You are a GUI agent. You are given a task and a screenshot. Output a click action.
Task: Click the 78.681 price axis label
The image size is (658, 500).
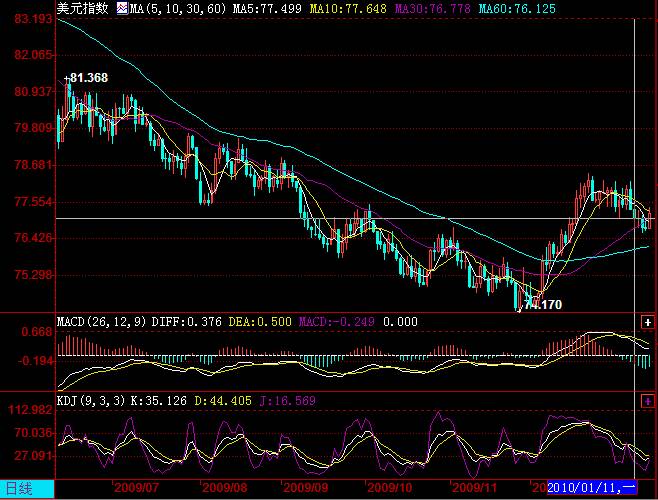coord(34,165)
